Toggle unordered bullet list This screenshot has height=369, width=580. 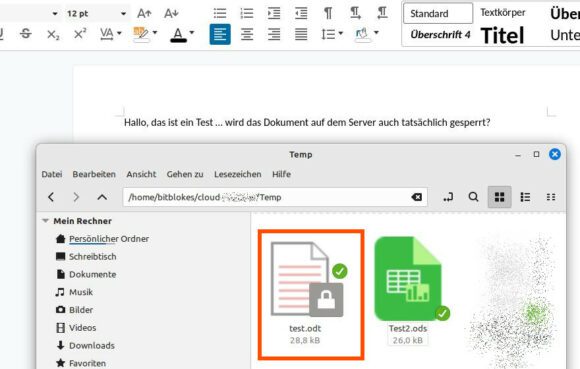coord(220,13)
